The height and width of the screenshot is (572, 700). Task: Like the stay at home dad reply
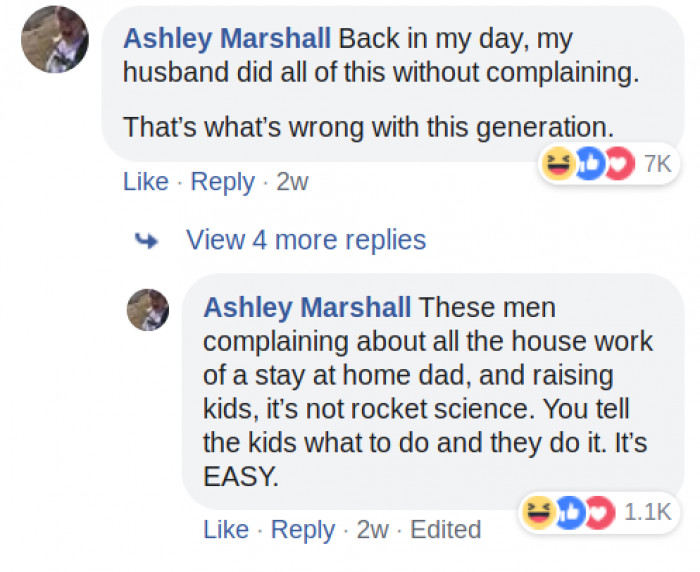pyautogui.click(x=226, y=529)
